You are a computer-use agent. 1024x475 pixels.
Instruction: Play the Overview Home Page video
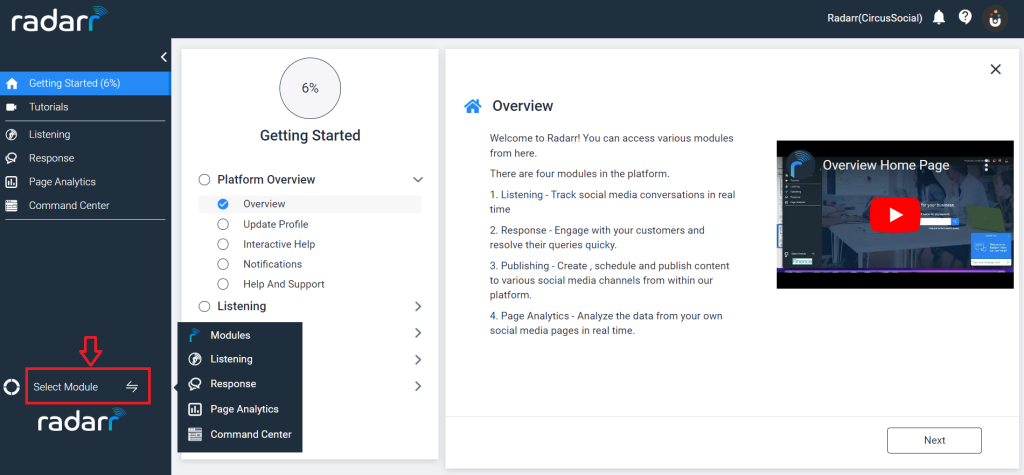pos(895,215)
